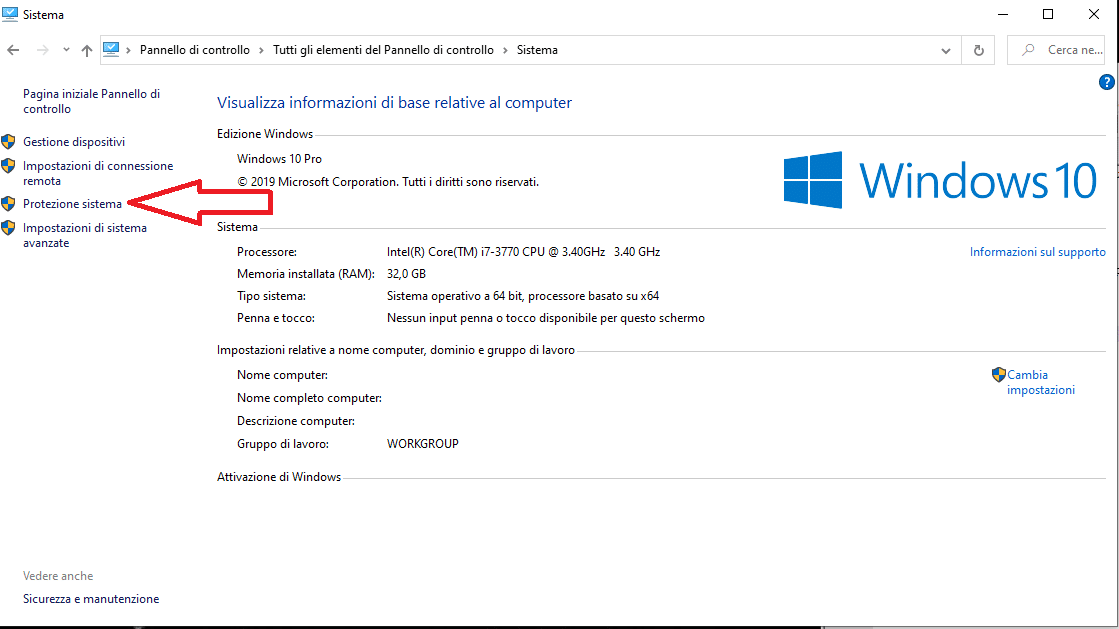Expand the chevron before 'Pannello di controllo'
This screenshot has height=629, width=1119.
pyautogui.click(x=128, y=50)
